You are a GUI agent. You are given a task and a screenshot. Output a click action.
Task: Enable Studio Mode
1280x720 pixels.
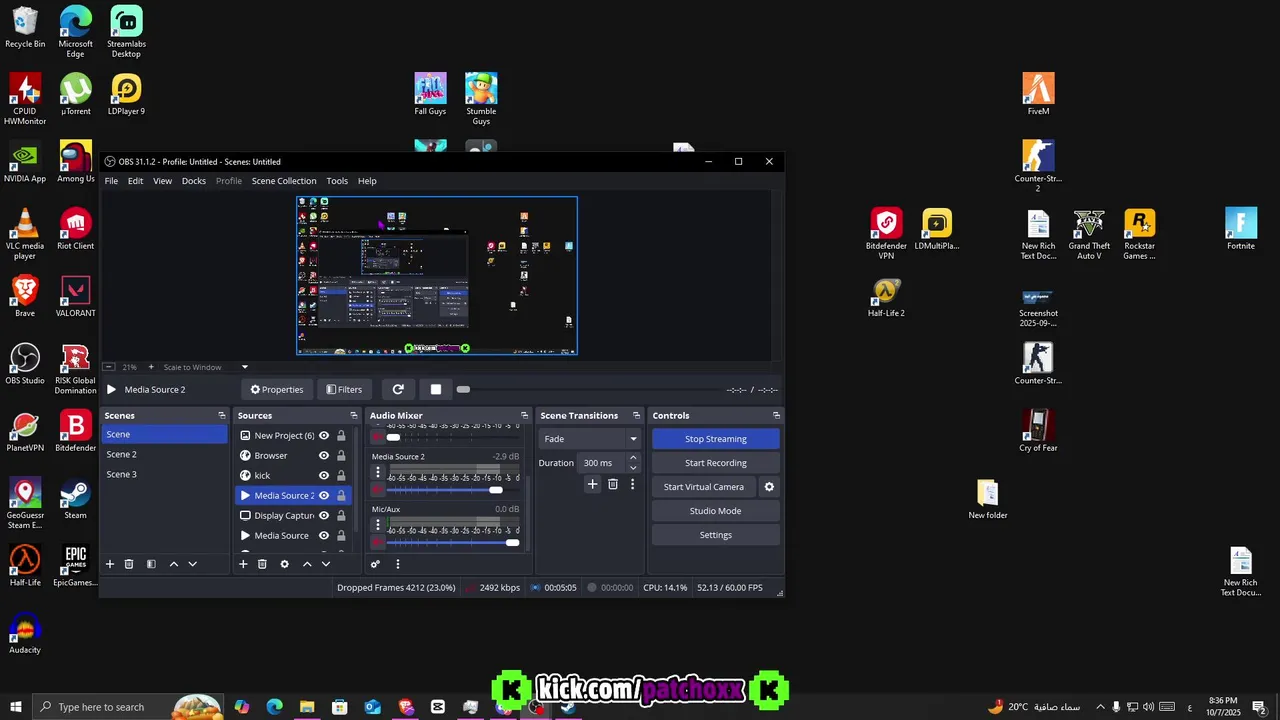point(716,511)
